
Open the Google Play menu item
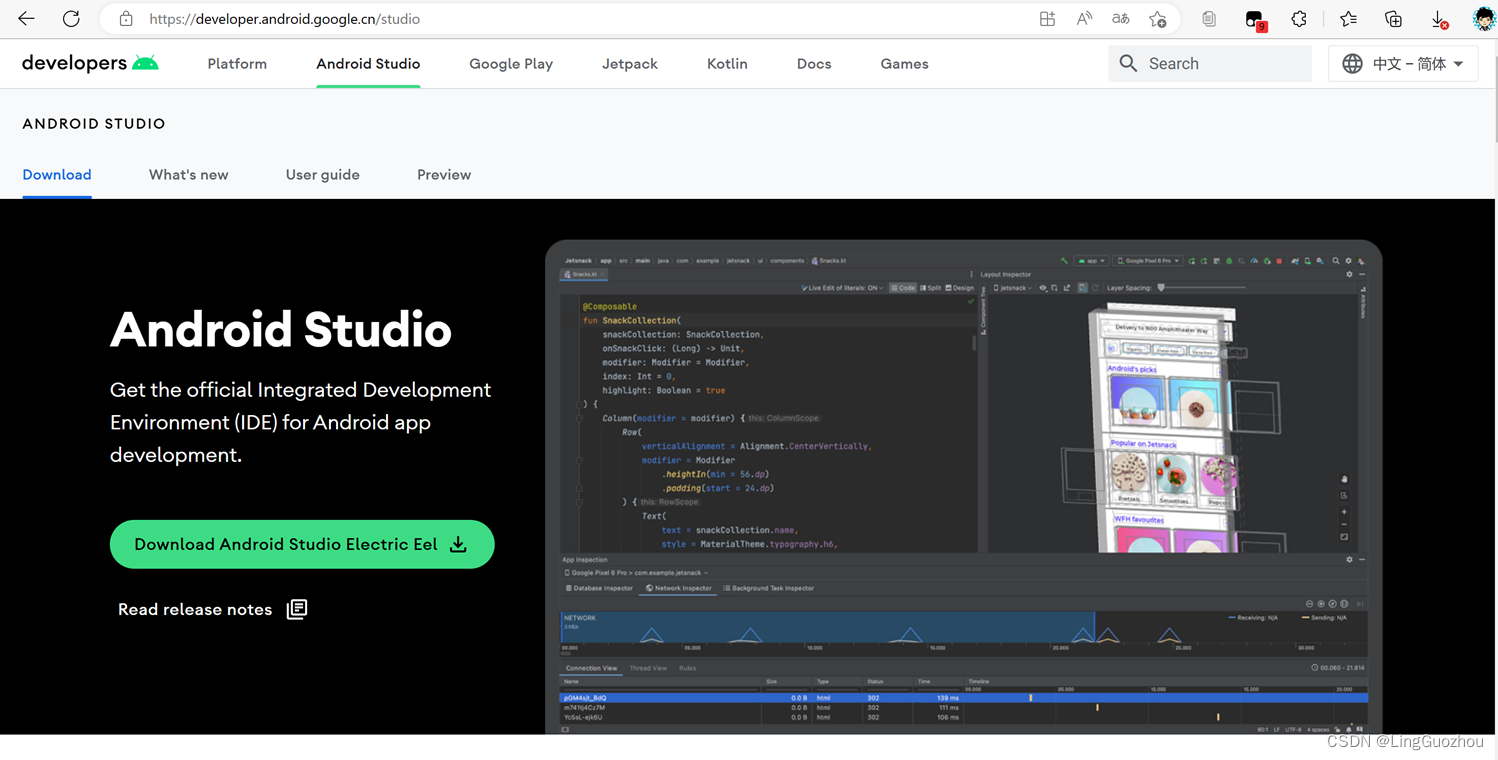(511, 63)
